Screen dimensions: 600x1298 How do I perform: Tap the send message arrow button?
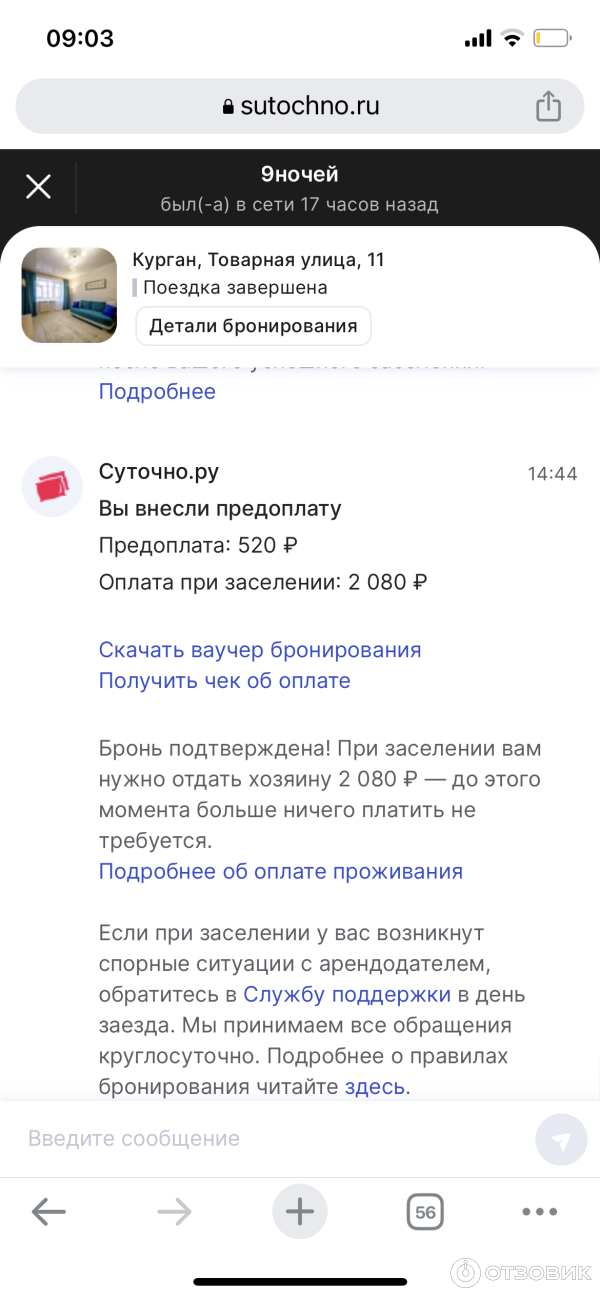click(x=561, y=1140)
